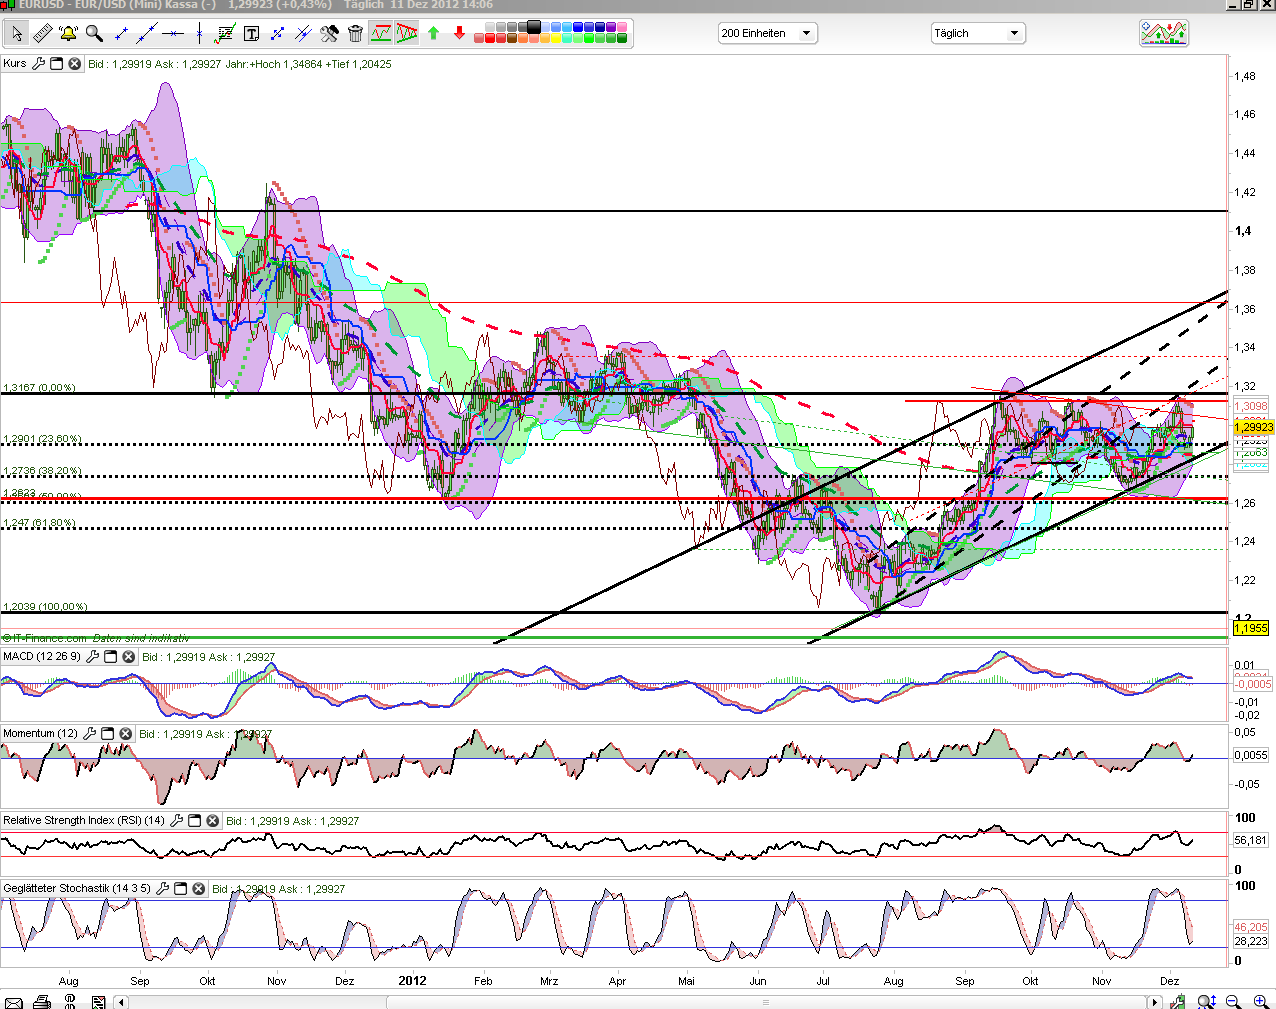Maximize the MACD panel
This screenshot has height=1009, width=1276.
(111, 657)
